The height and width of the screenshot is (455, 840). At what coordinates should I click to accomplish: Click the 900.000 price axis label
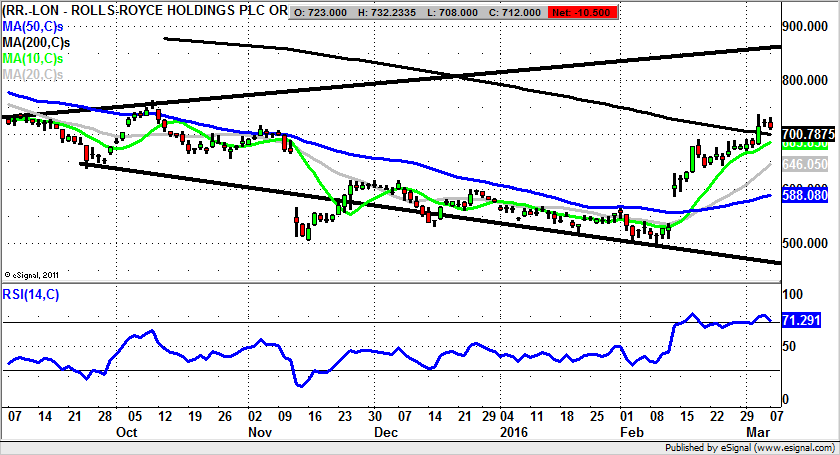(x=806, y=27)
